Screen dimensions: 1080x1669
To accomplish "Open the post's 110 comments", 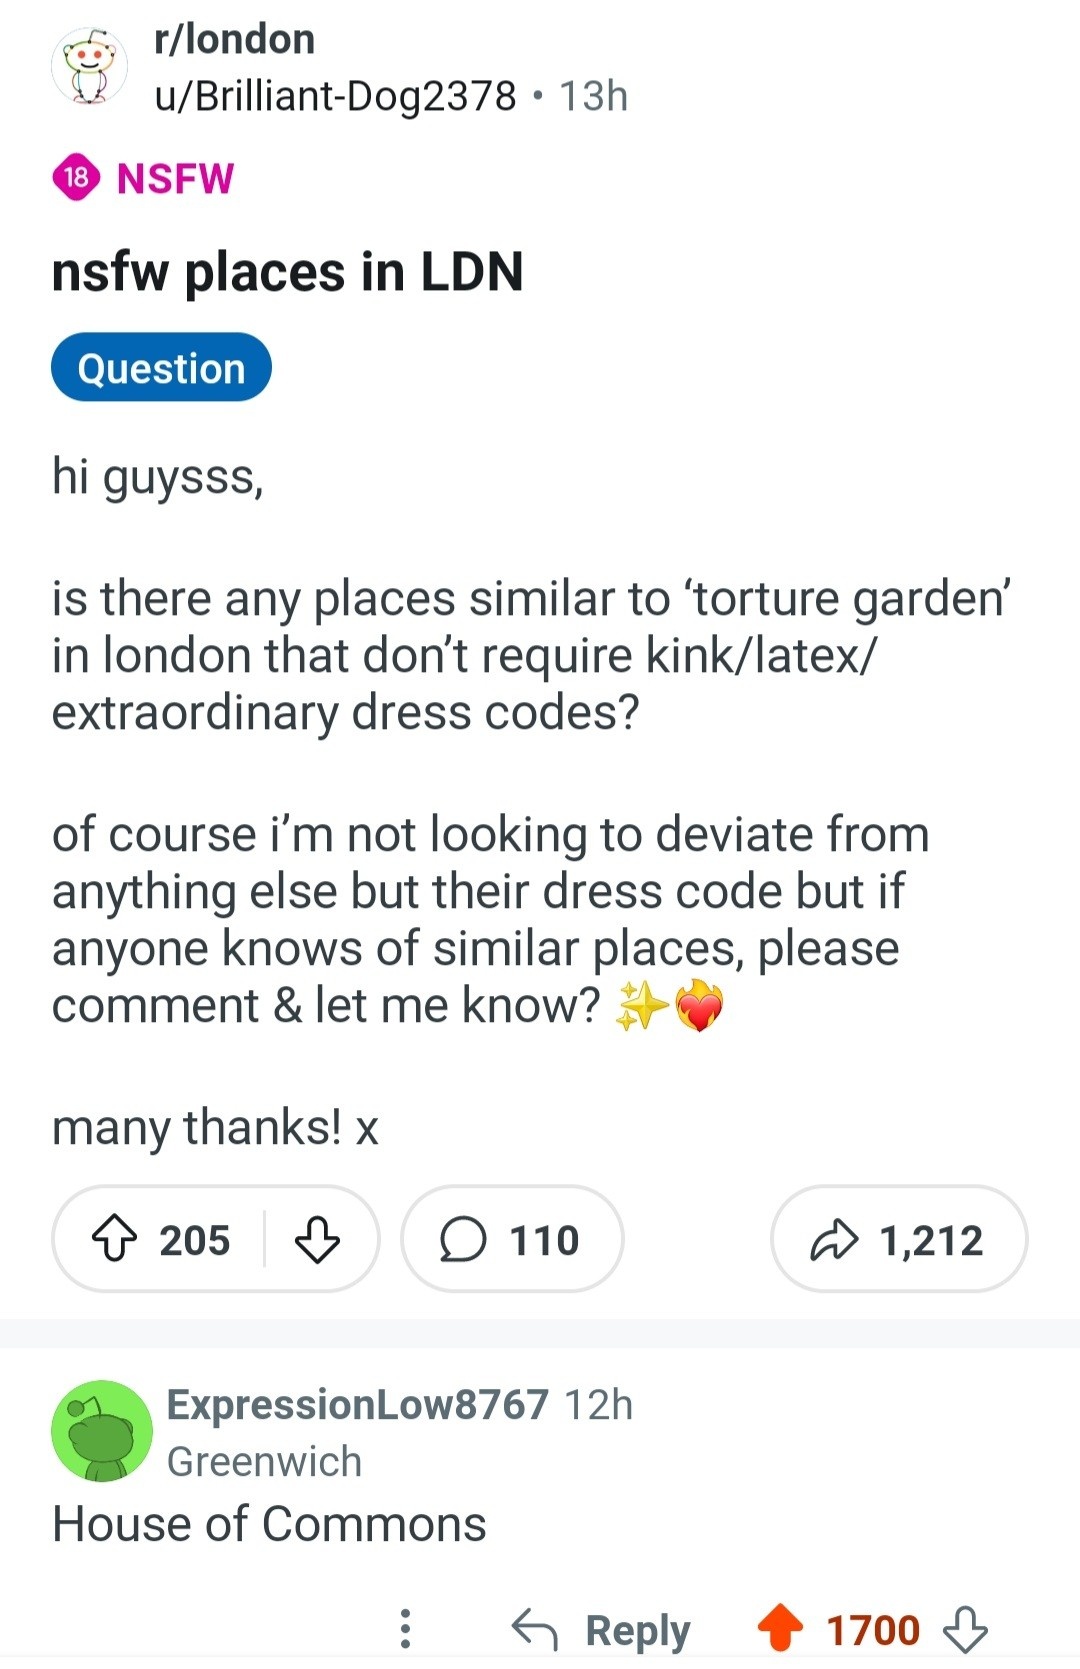I will 511,1239.
